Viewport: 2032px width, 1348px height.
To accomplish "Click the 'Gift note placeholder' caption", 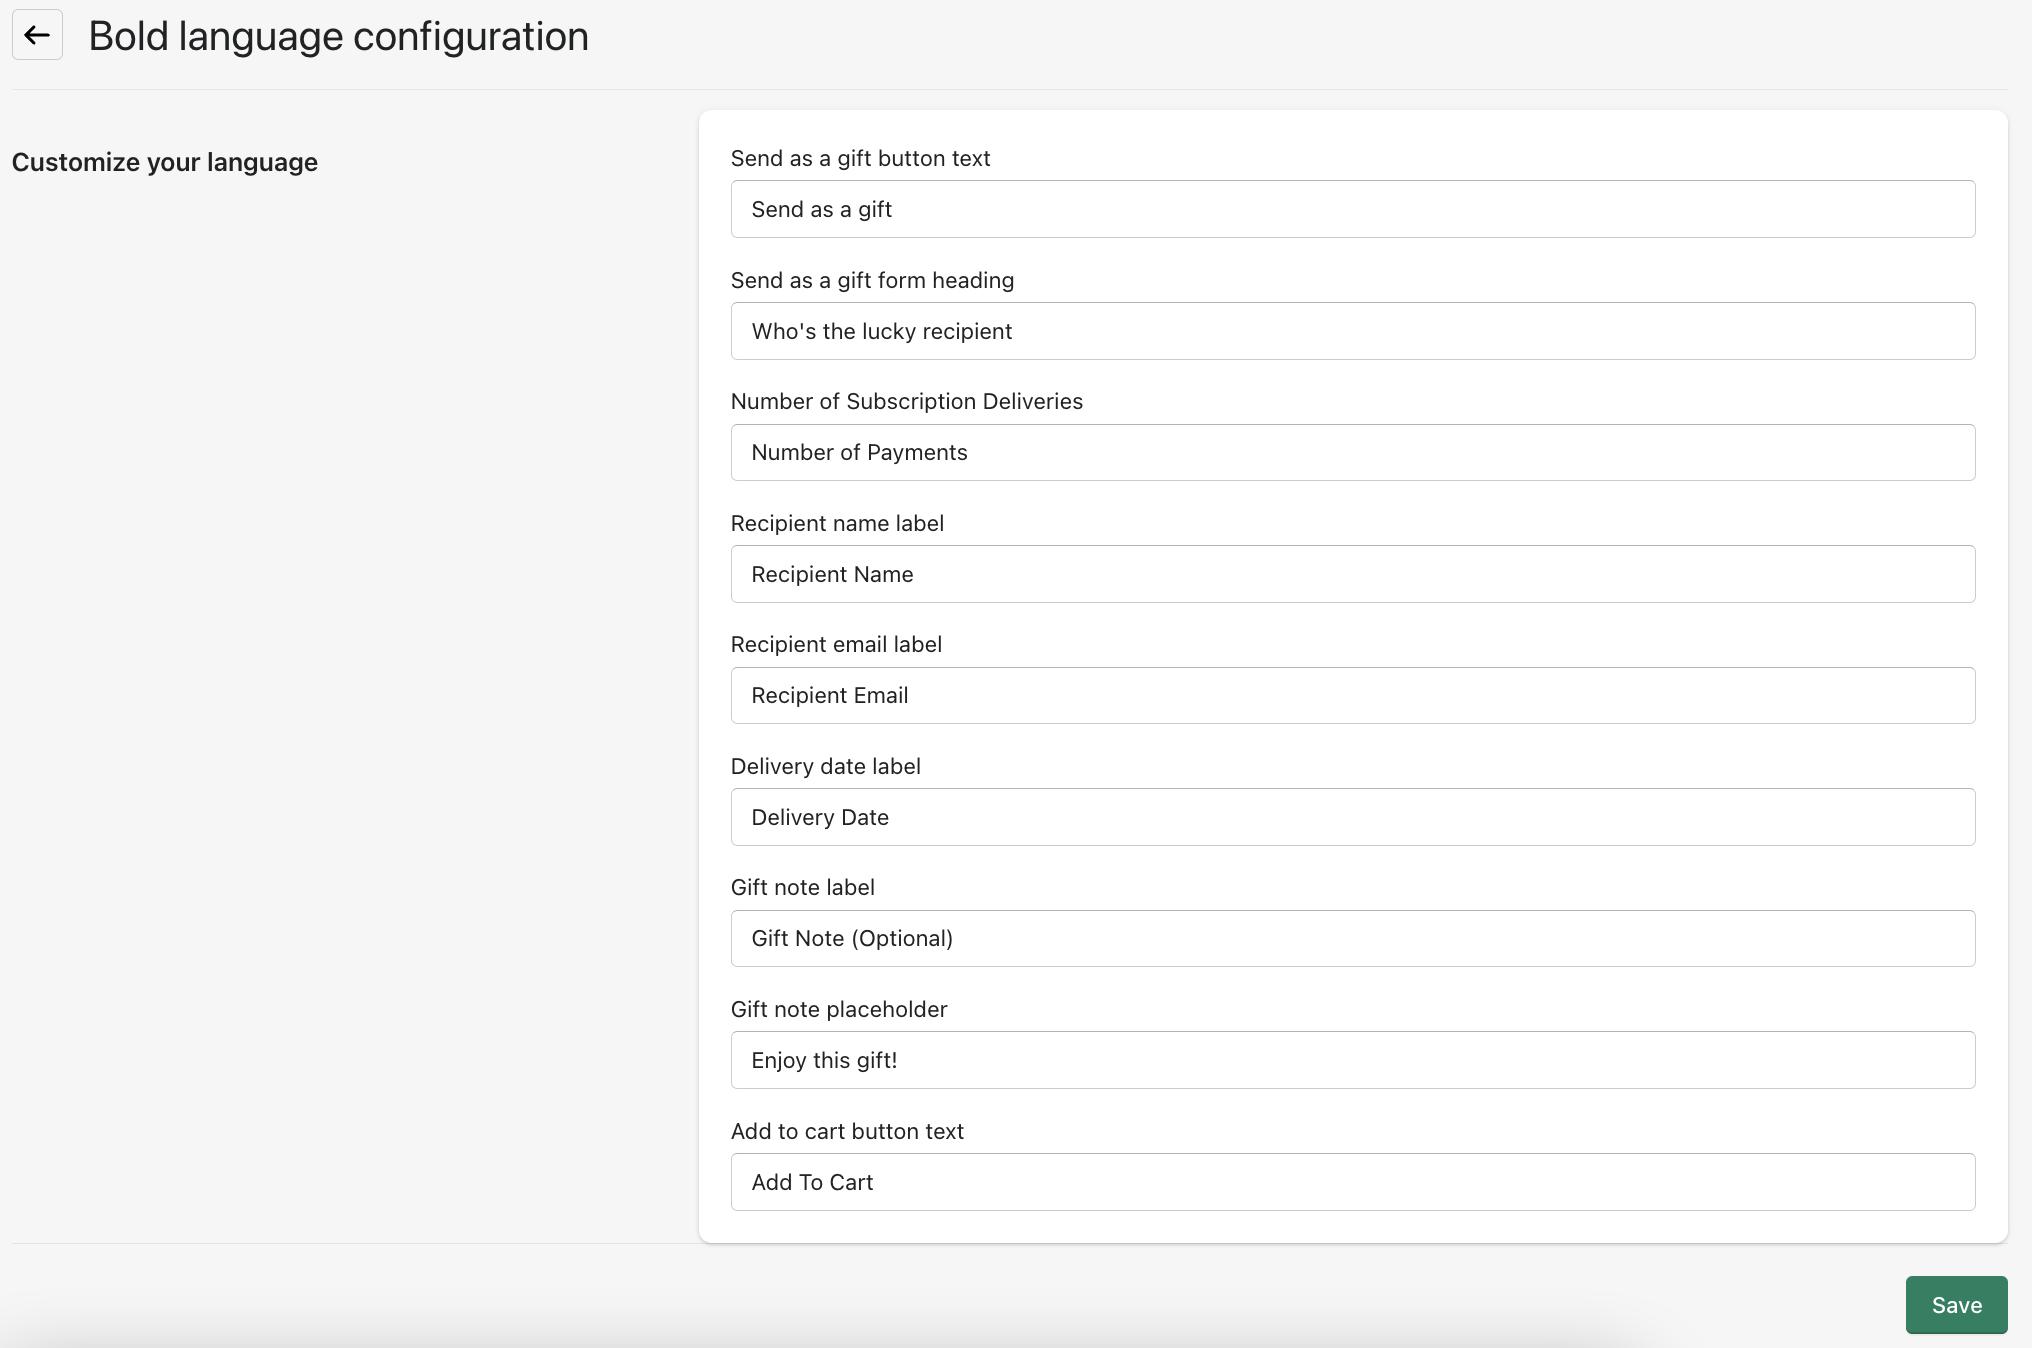I will (x=839, y=1009).
